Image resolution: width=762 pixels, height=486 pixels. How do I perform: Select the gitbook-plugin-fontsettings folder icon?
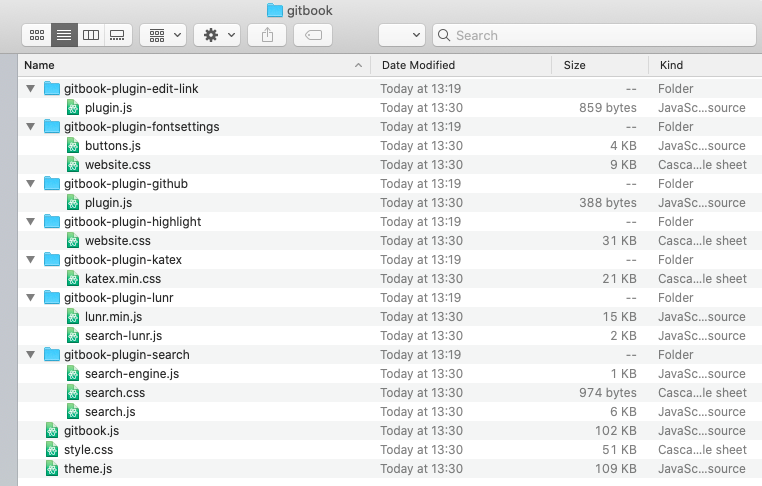52,126
